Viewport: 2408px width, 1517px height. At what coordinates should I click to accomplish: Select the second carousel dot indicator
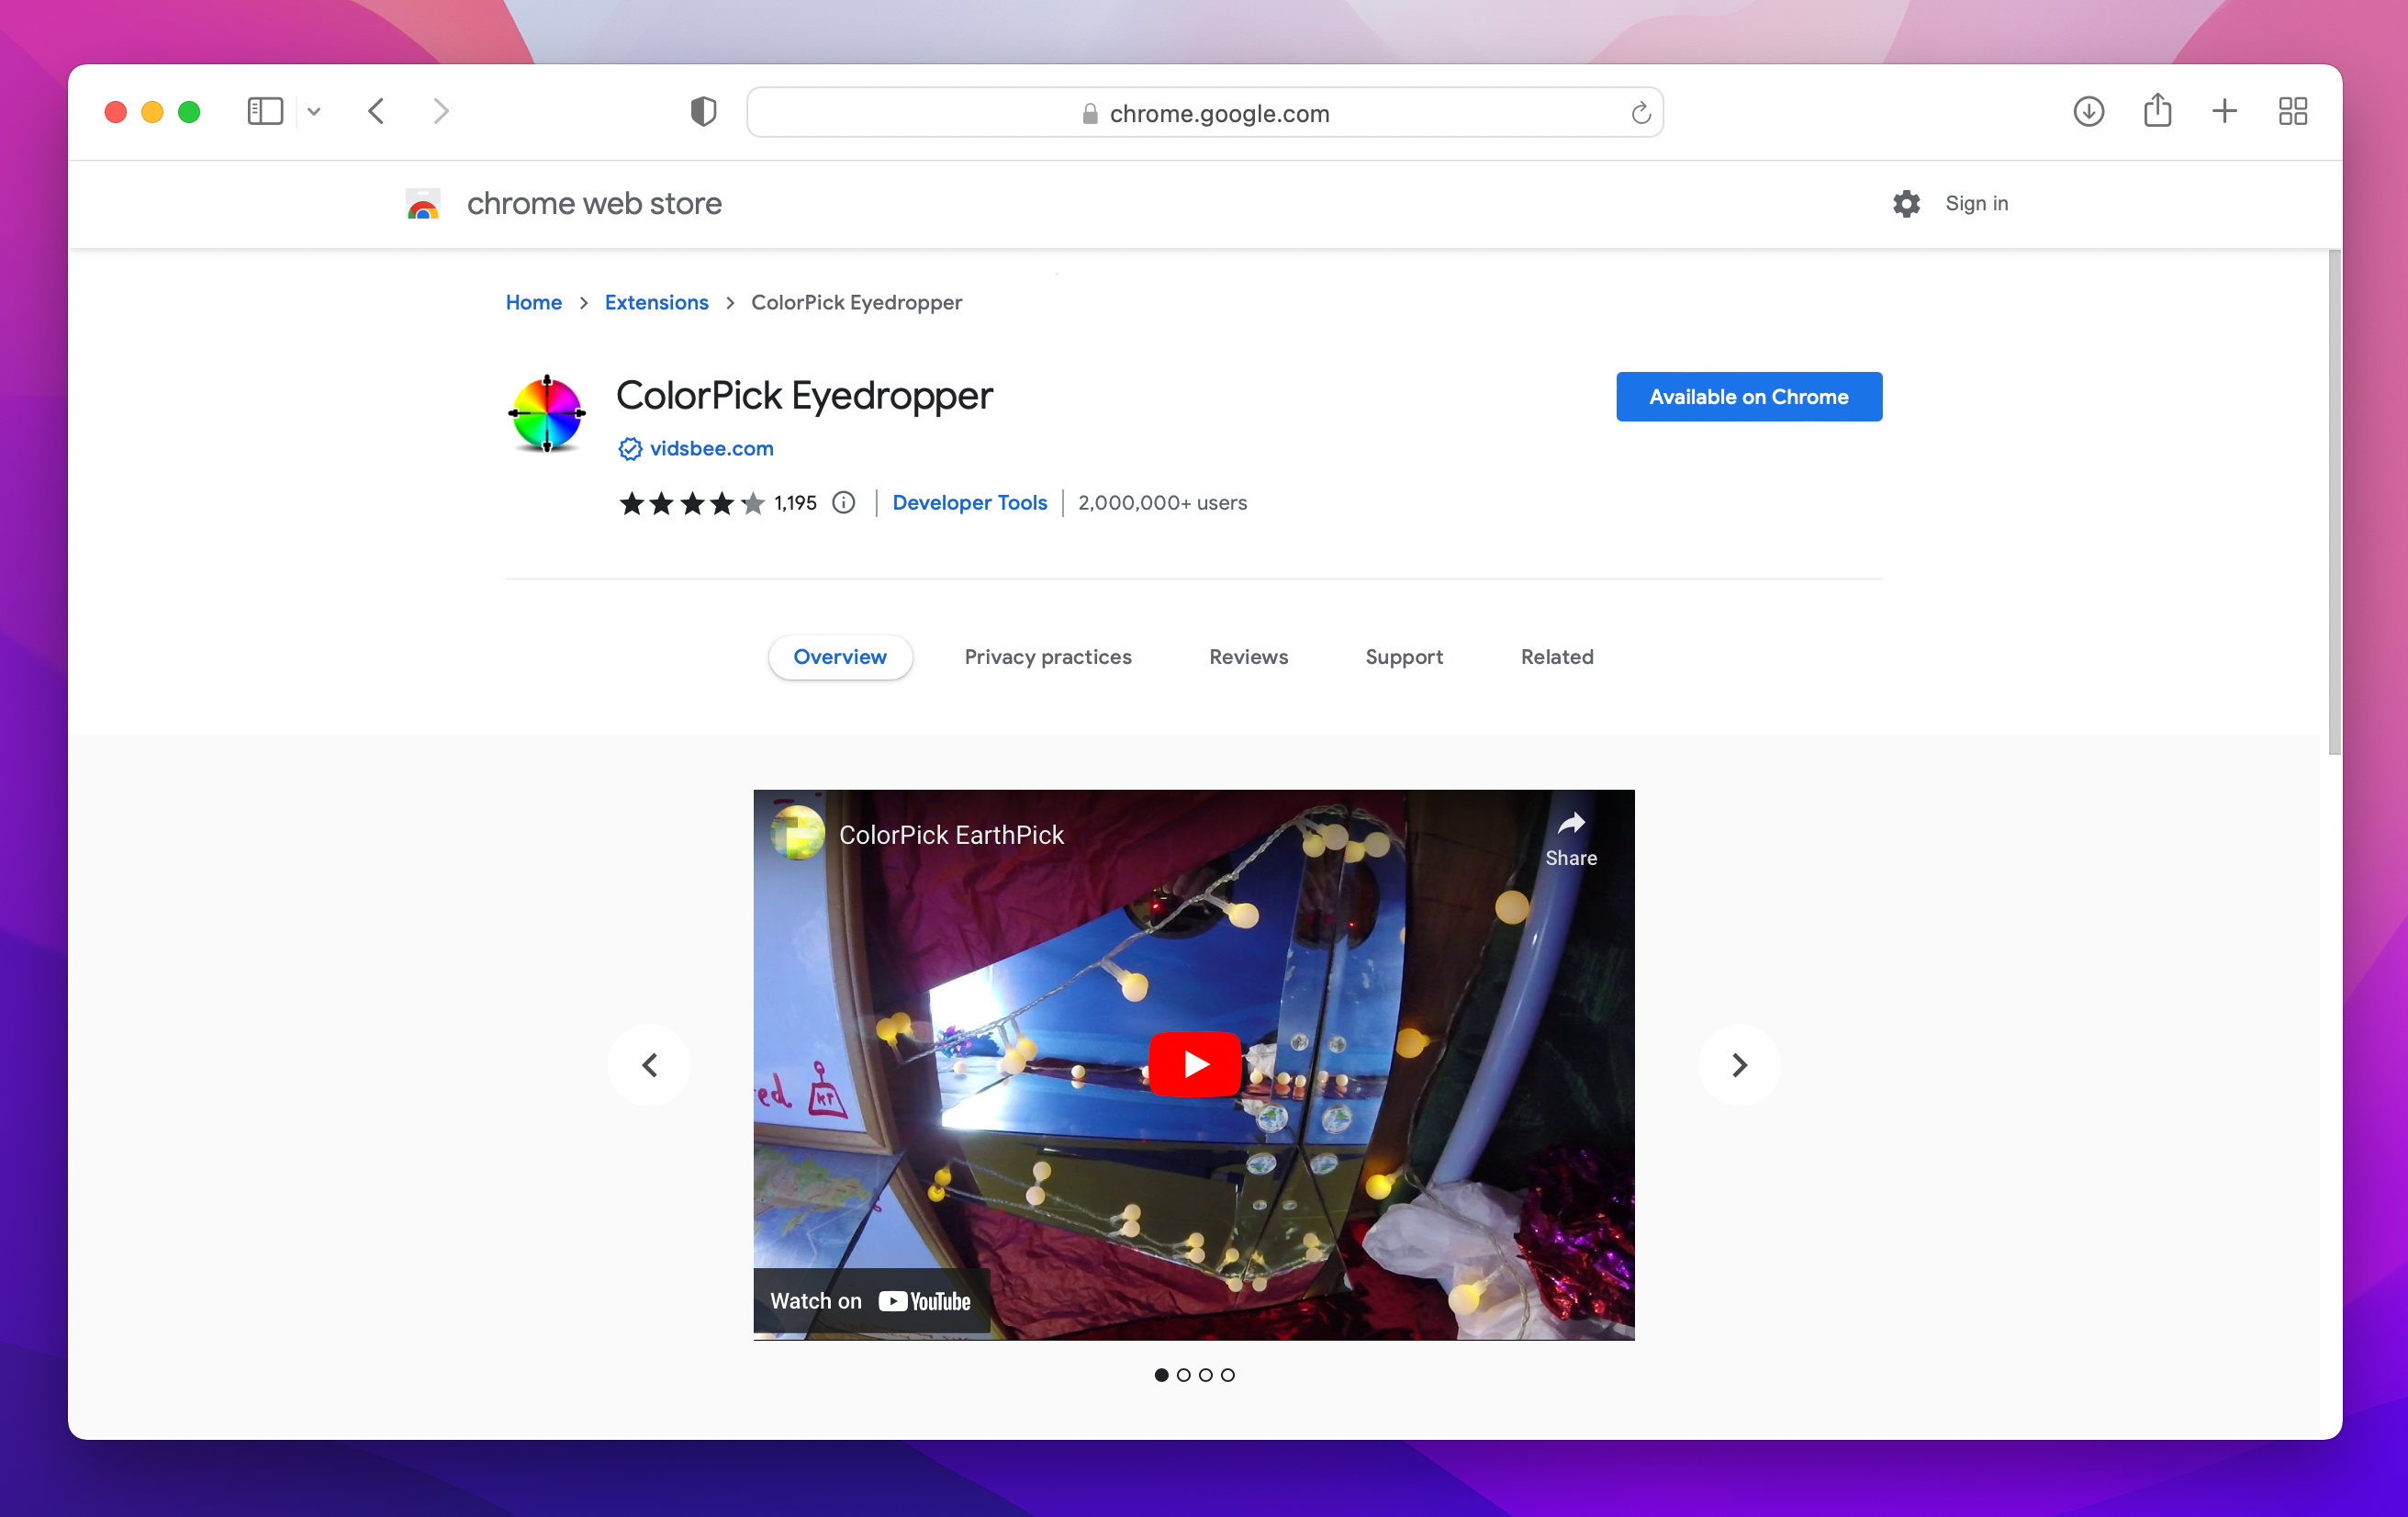[x=1184, y=1375]
